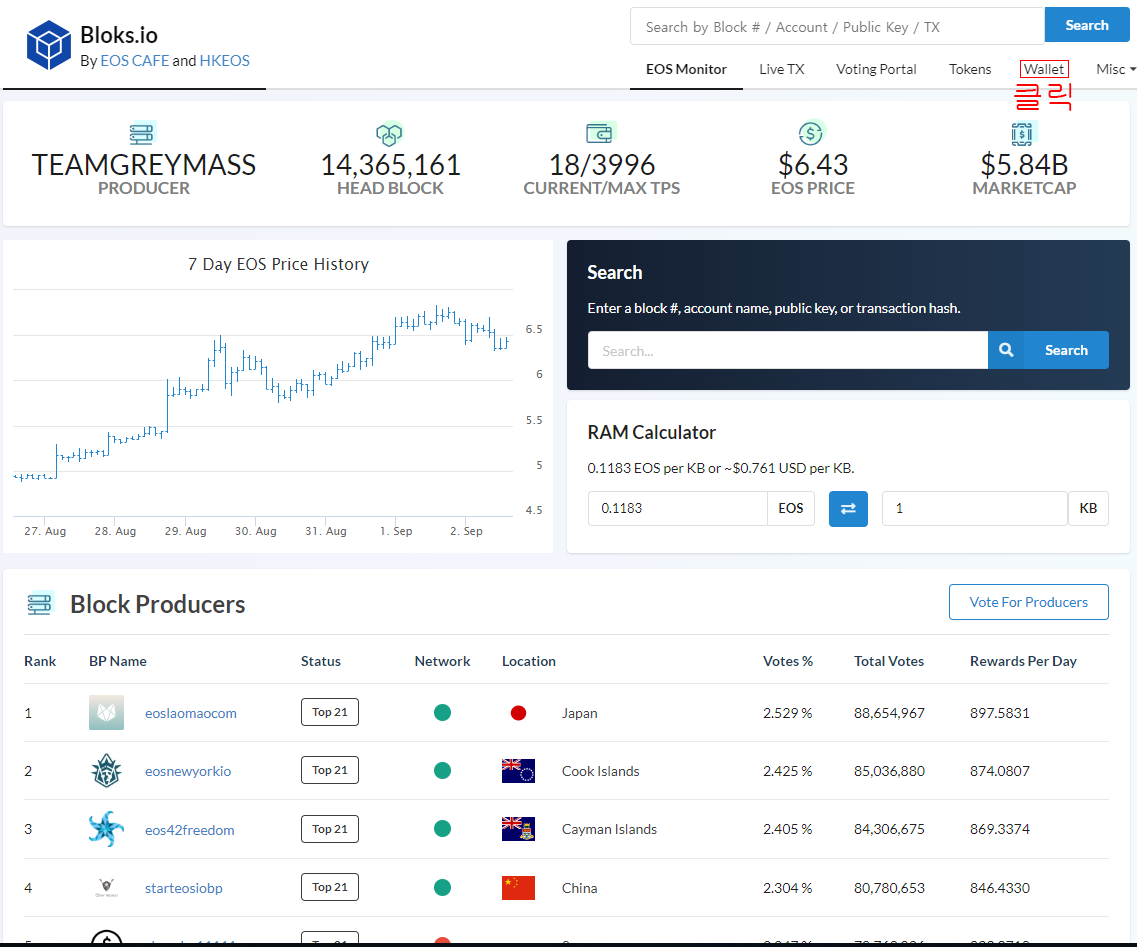
Task: Click the Top 21 badge for eos42freedom
Action: pyautogui.click(x=330, y=829)
